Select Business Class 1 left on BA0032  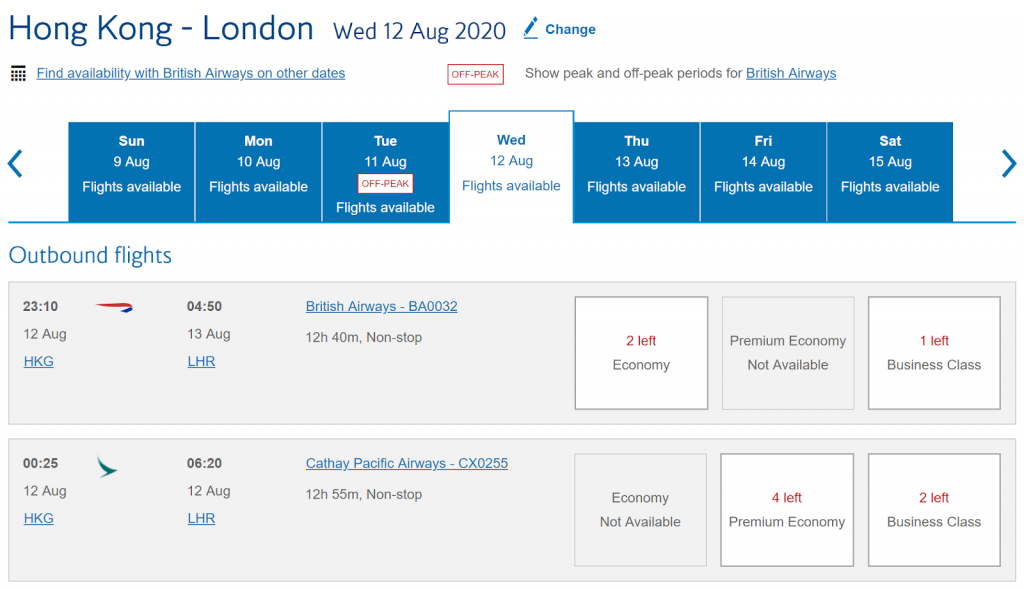[934, 353]
